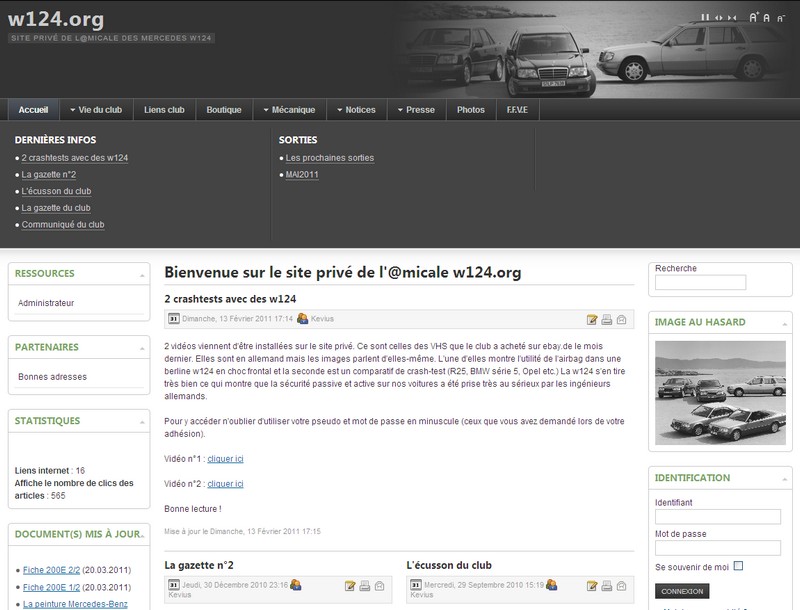Open 'Les prochaines sorties' link
The height and width of the screenshot is (610, 800).
tap(330, 158)
